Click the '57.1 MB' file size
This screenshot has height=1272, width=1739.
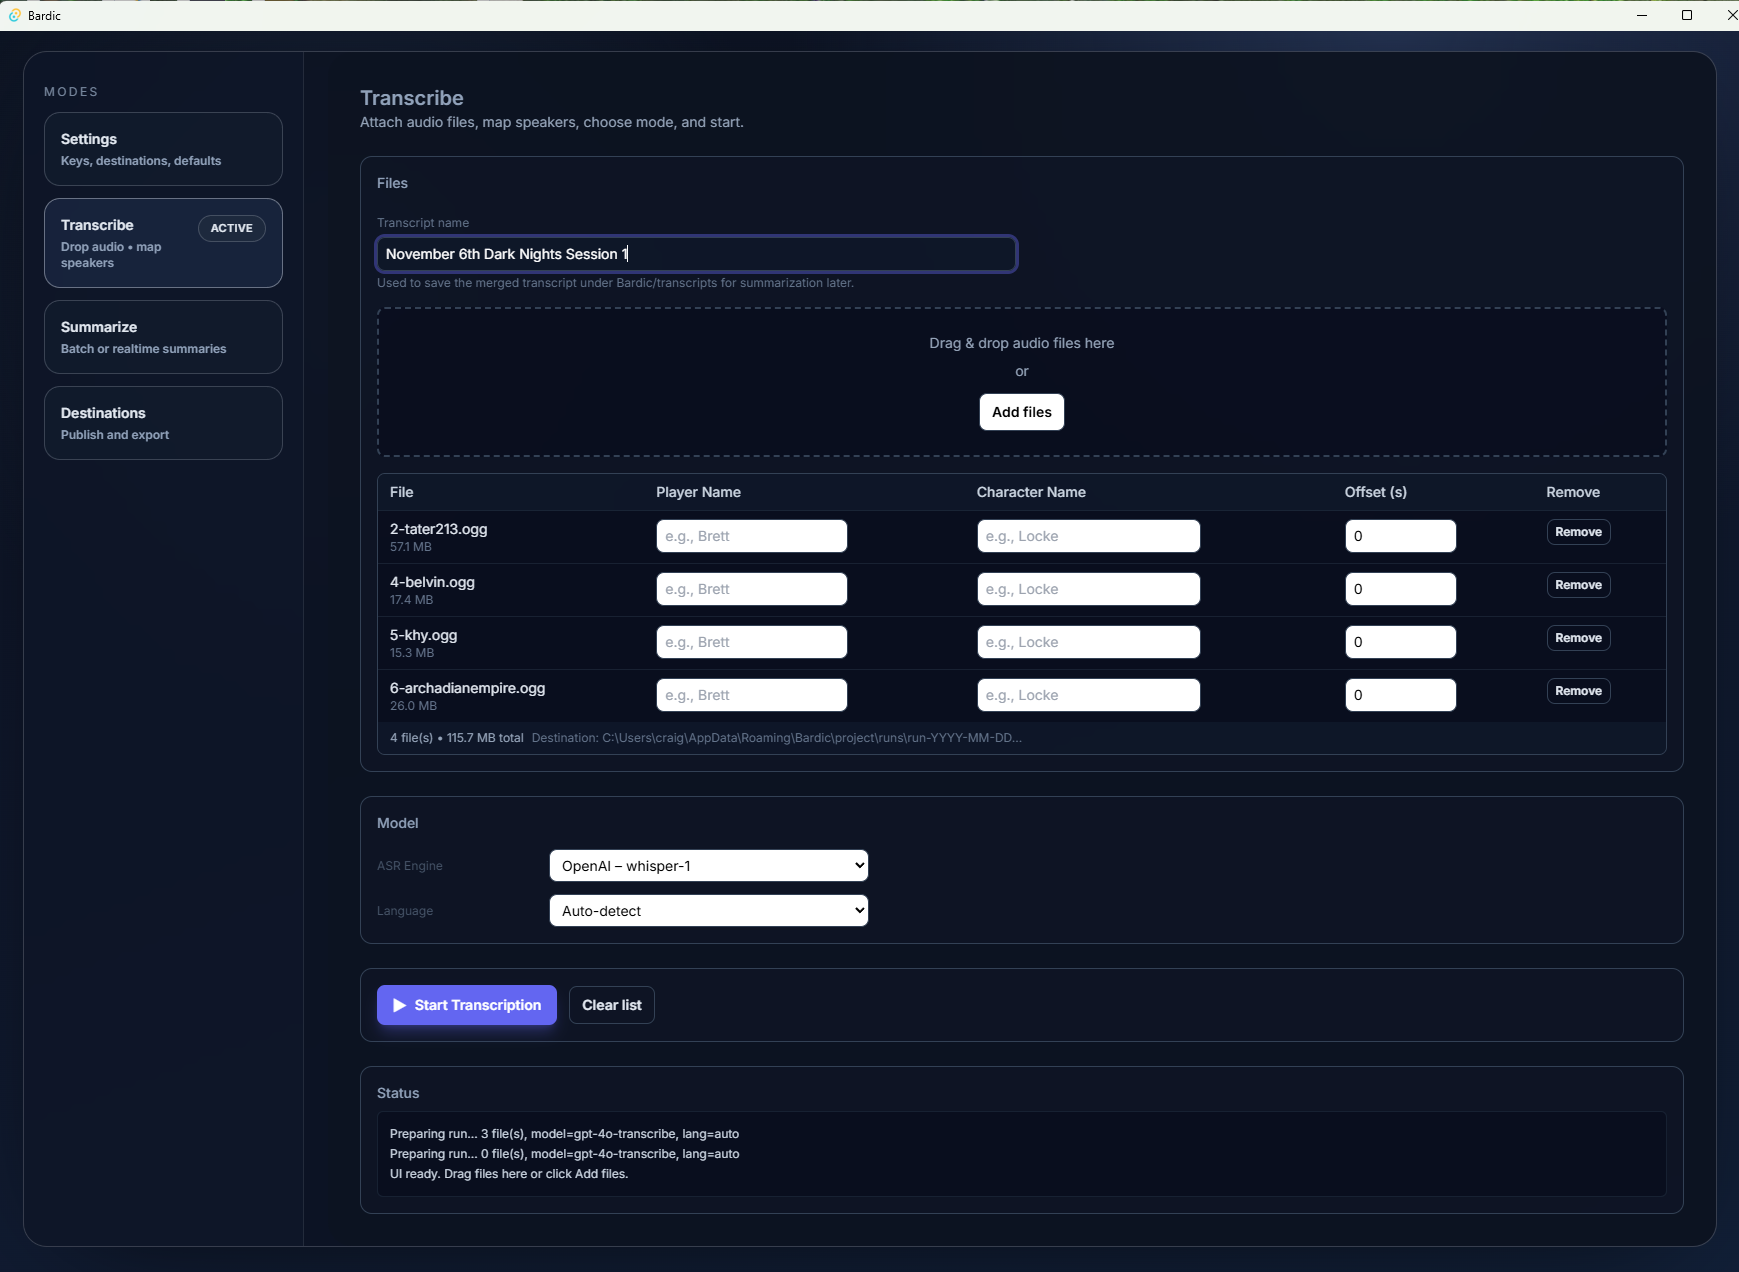411,547
